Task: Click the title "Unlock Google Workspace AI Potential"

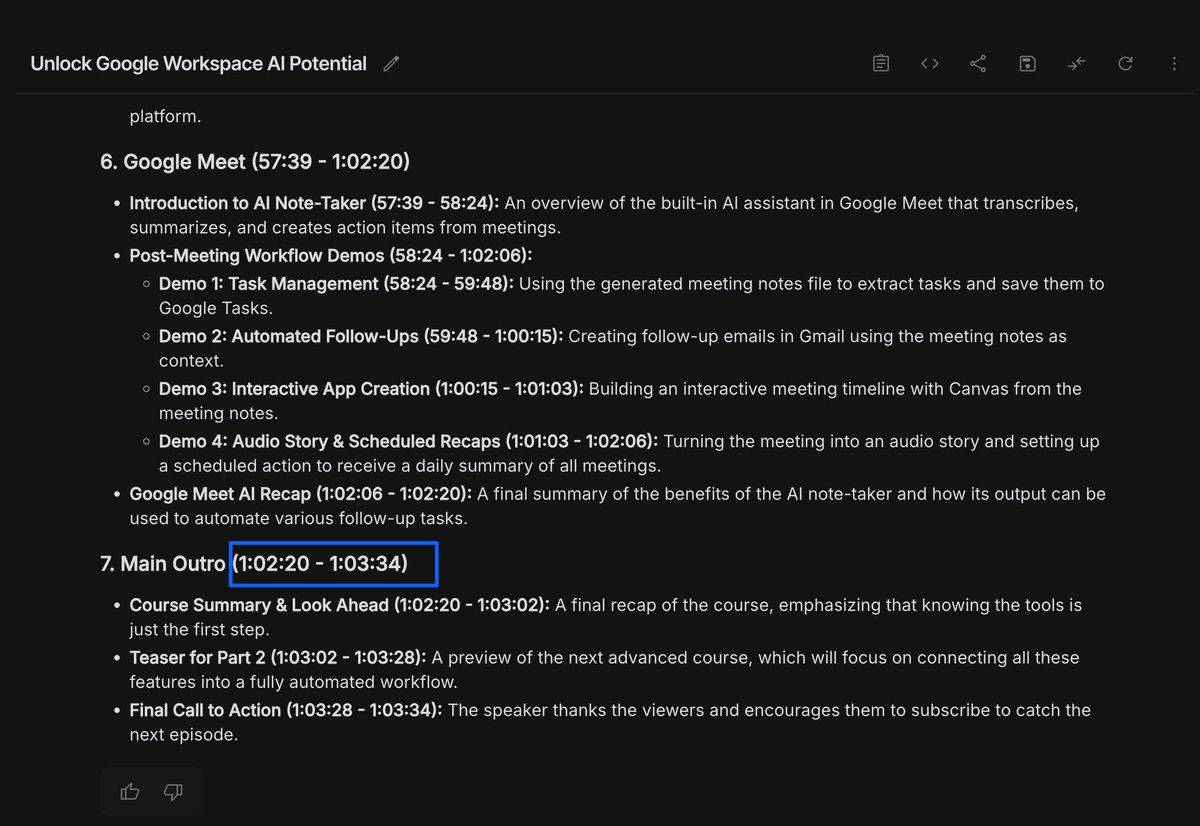Action: pos(199,64)
